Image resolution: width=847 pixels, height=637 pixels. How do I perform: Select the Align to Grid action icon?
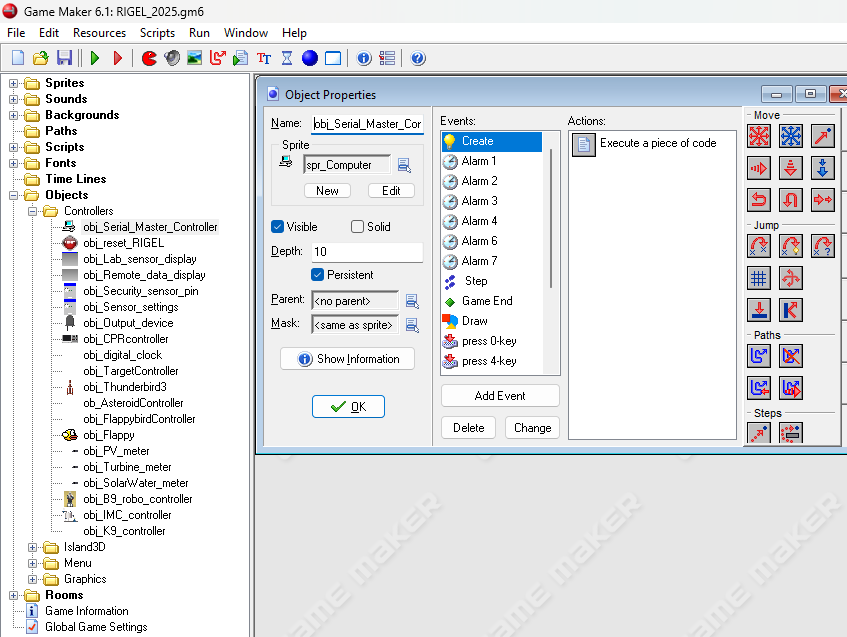(x=759, y=278)
